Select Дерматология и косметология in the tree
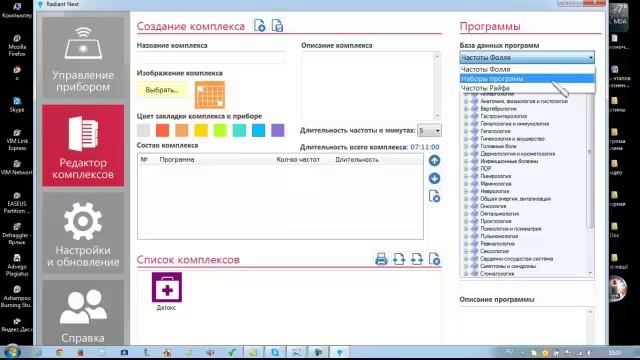640x360 pixels. tap(518, 154)
